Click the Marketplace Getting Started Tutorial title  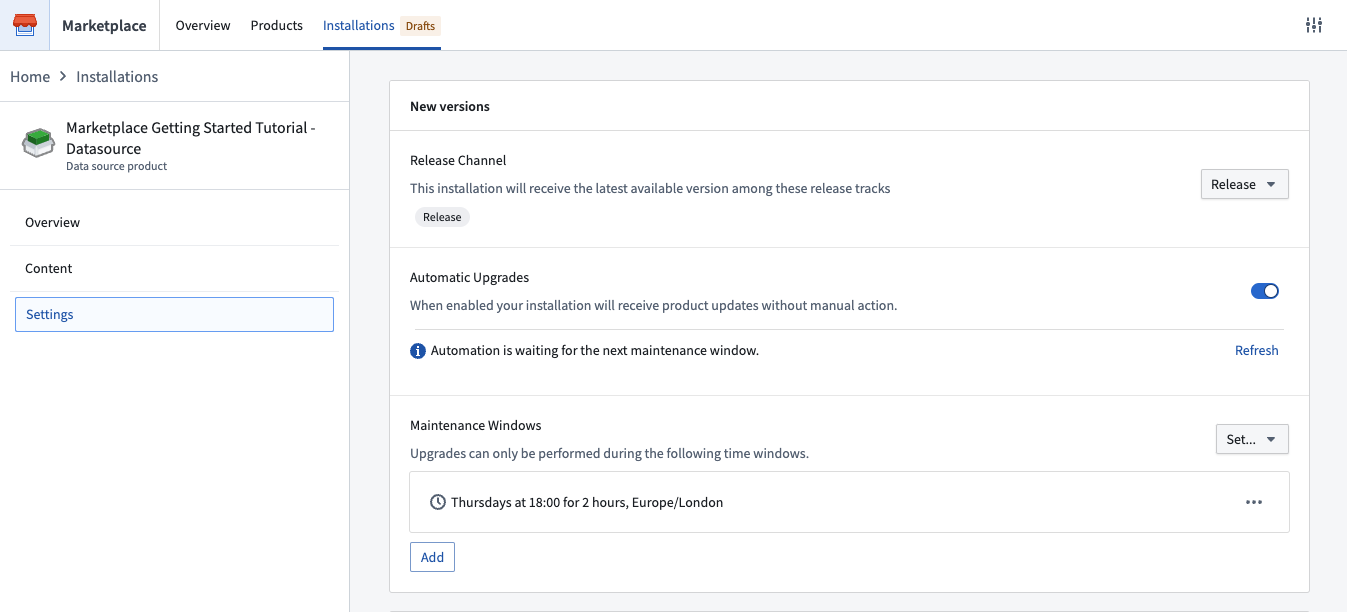[191, 138]
